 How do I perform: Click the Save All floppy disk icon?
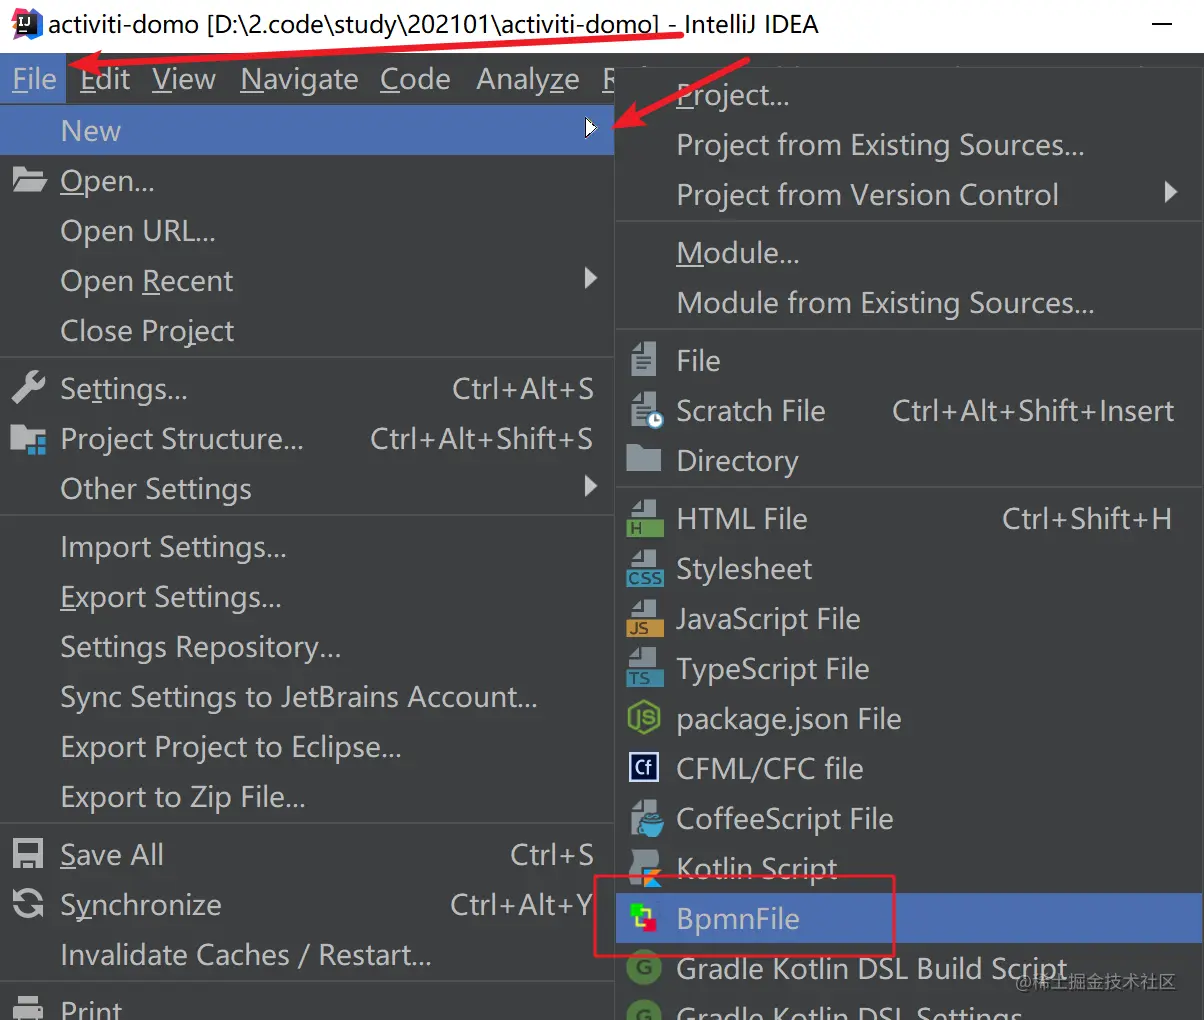[28, 854]
